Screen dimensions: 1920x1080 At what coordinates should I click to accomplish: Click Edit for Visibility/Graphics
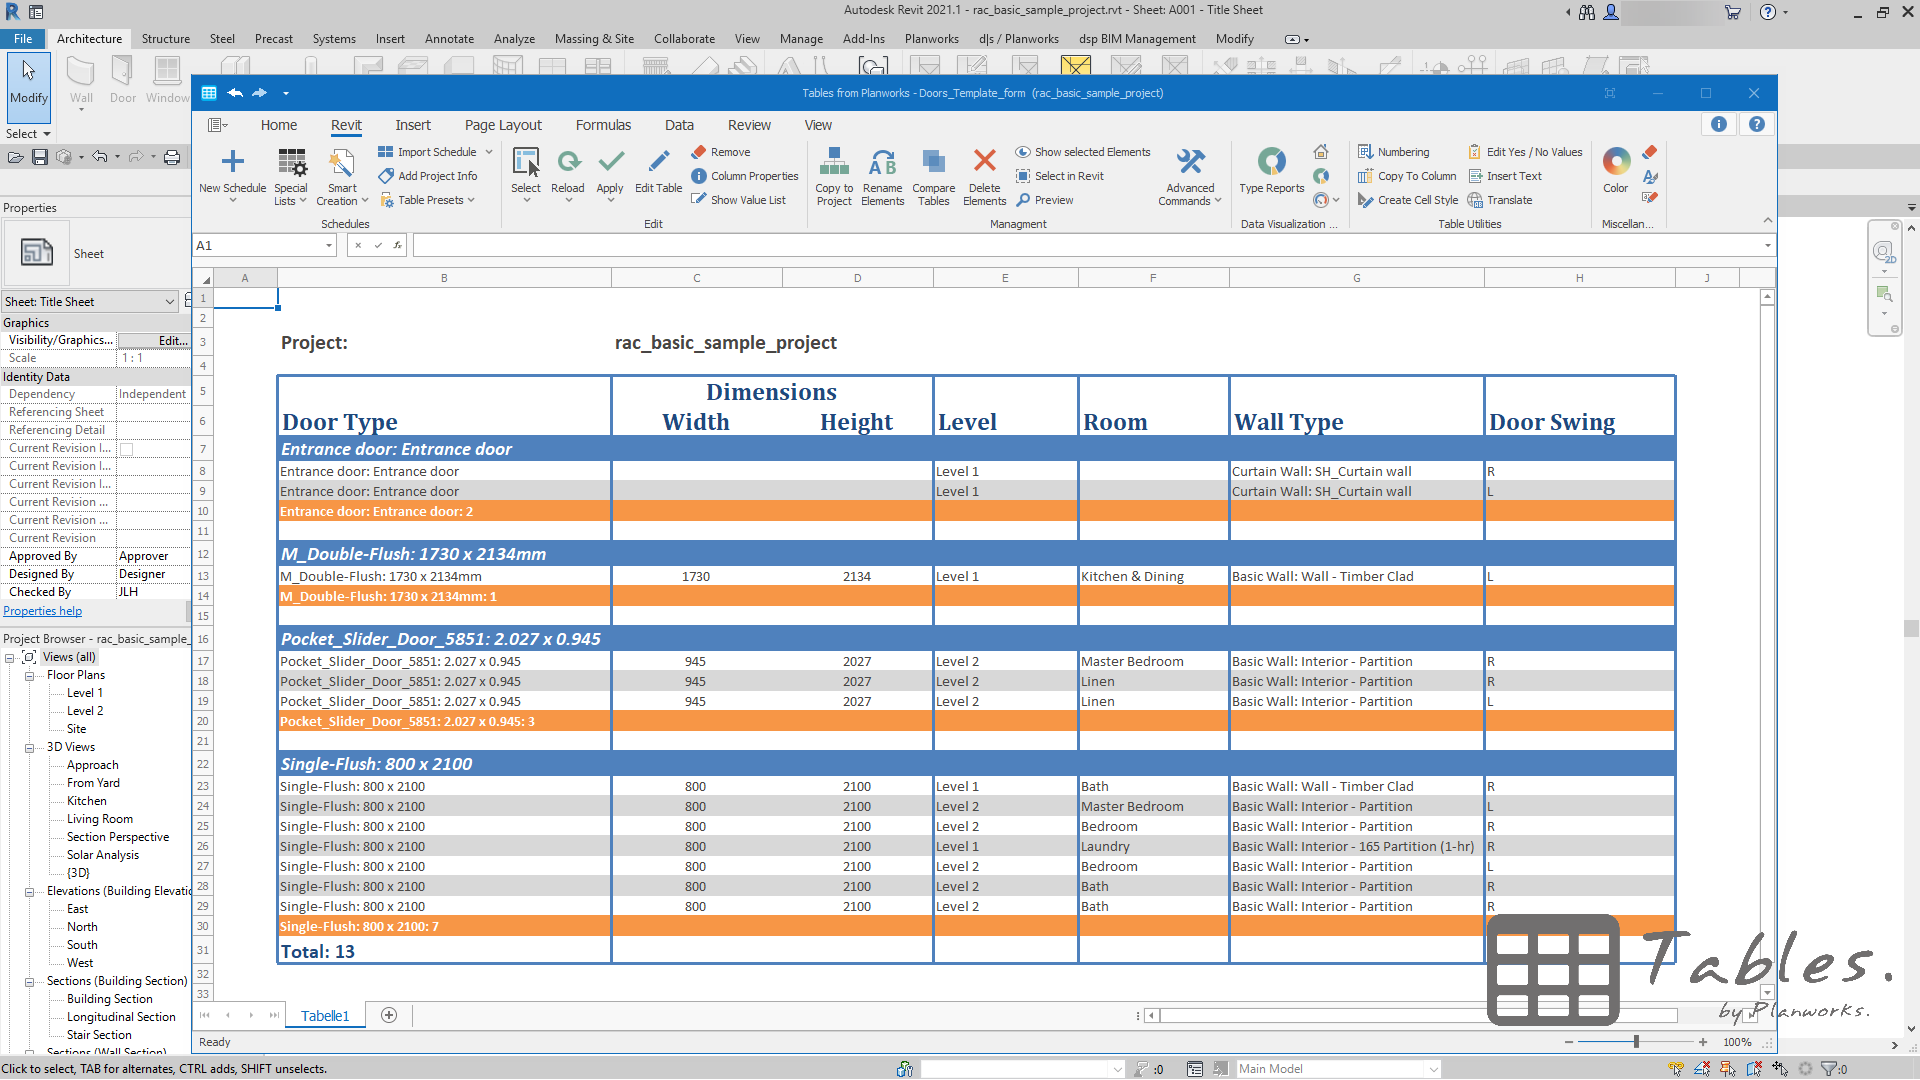coord(155,339)
